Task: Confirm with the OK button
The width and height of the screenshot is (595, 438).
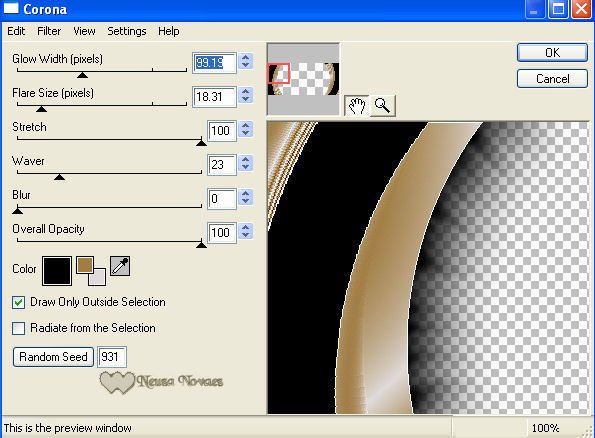Action: click(x=552, y=53)
